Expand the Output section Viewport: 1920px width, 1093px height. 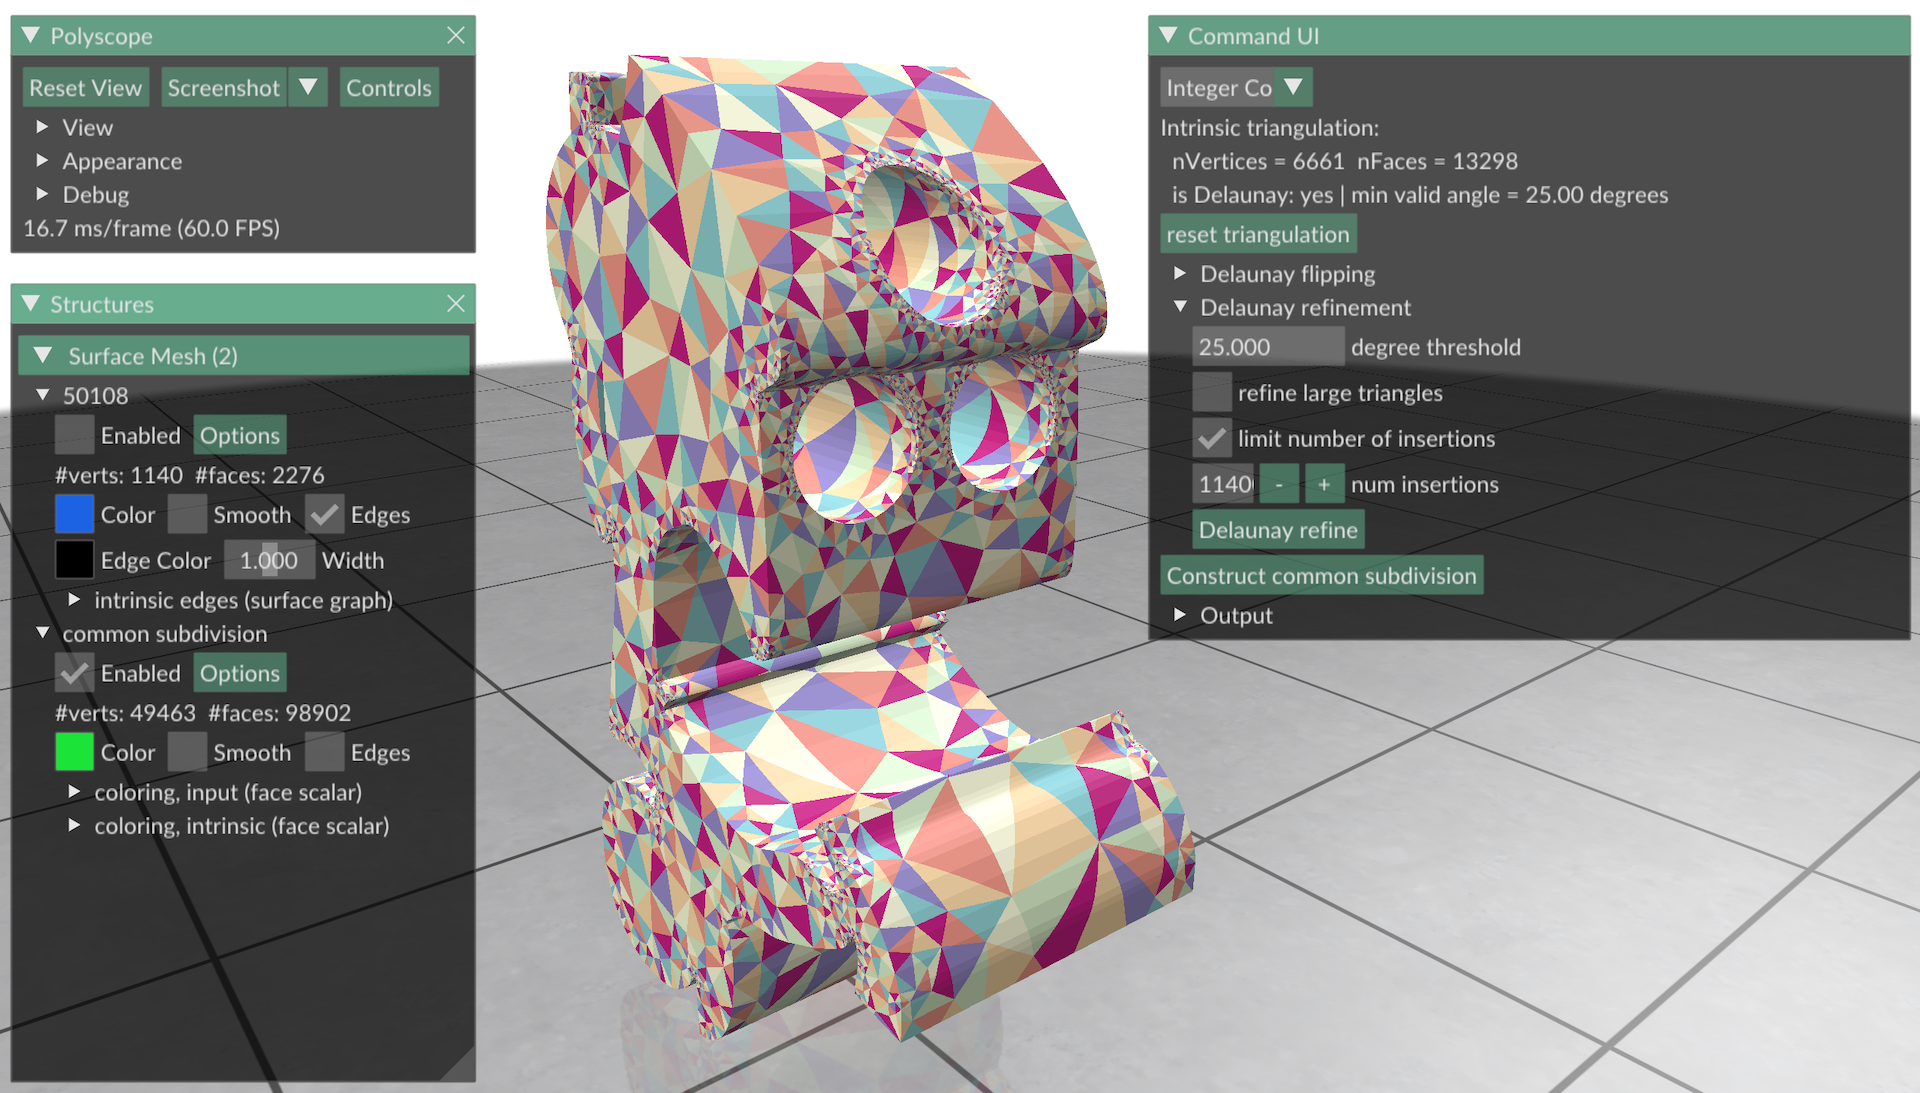[1181, 615]
